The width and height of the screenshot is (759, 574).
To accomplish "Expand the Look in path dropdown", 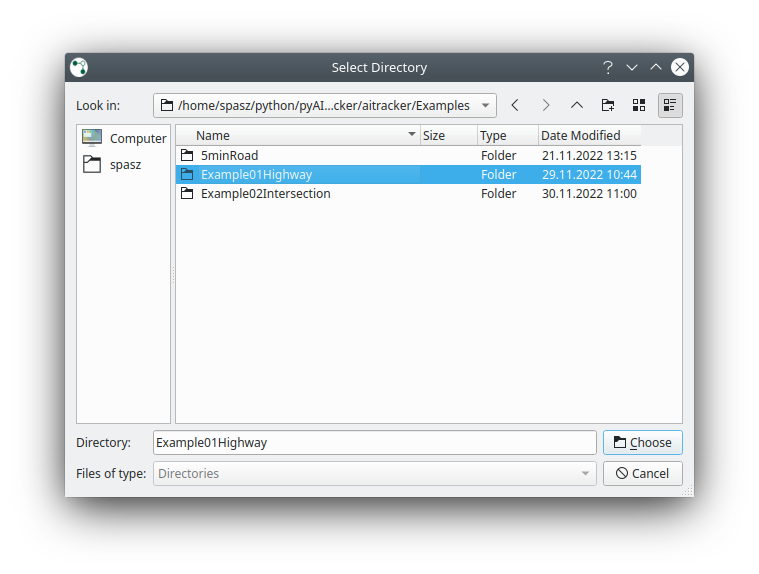I will click(485, 105).
